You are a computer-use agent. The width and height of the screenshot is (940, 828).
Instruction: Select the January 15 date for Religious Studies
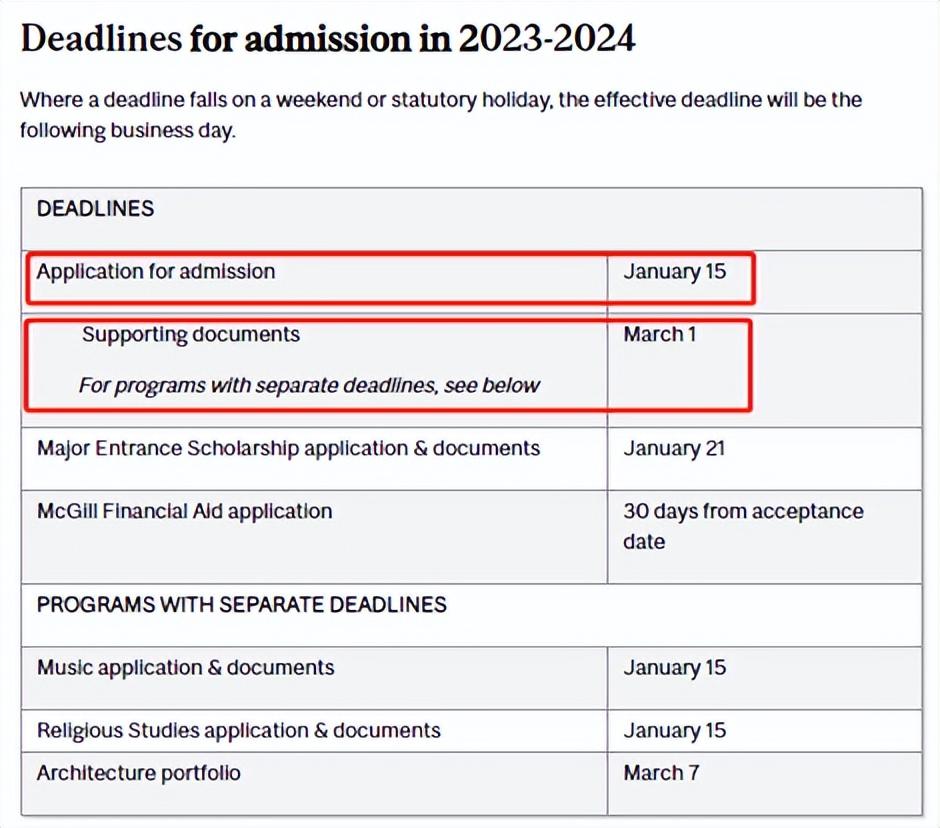point(675,730)
